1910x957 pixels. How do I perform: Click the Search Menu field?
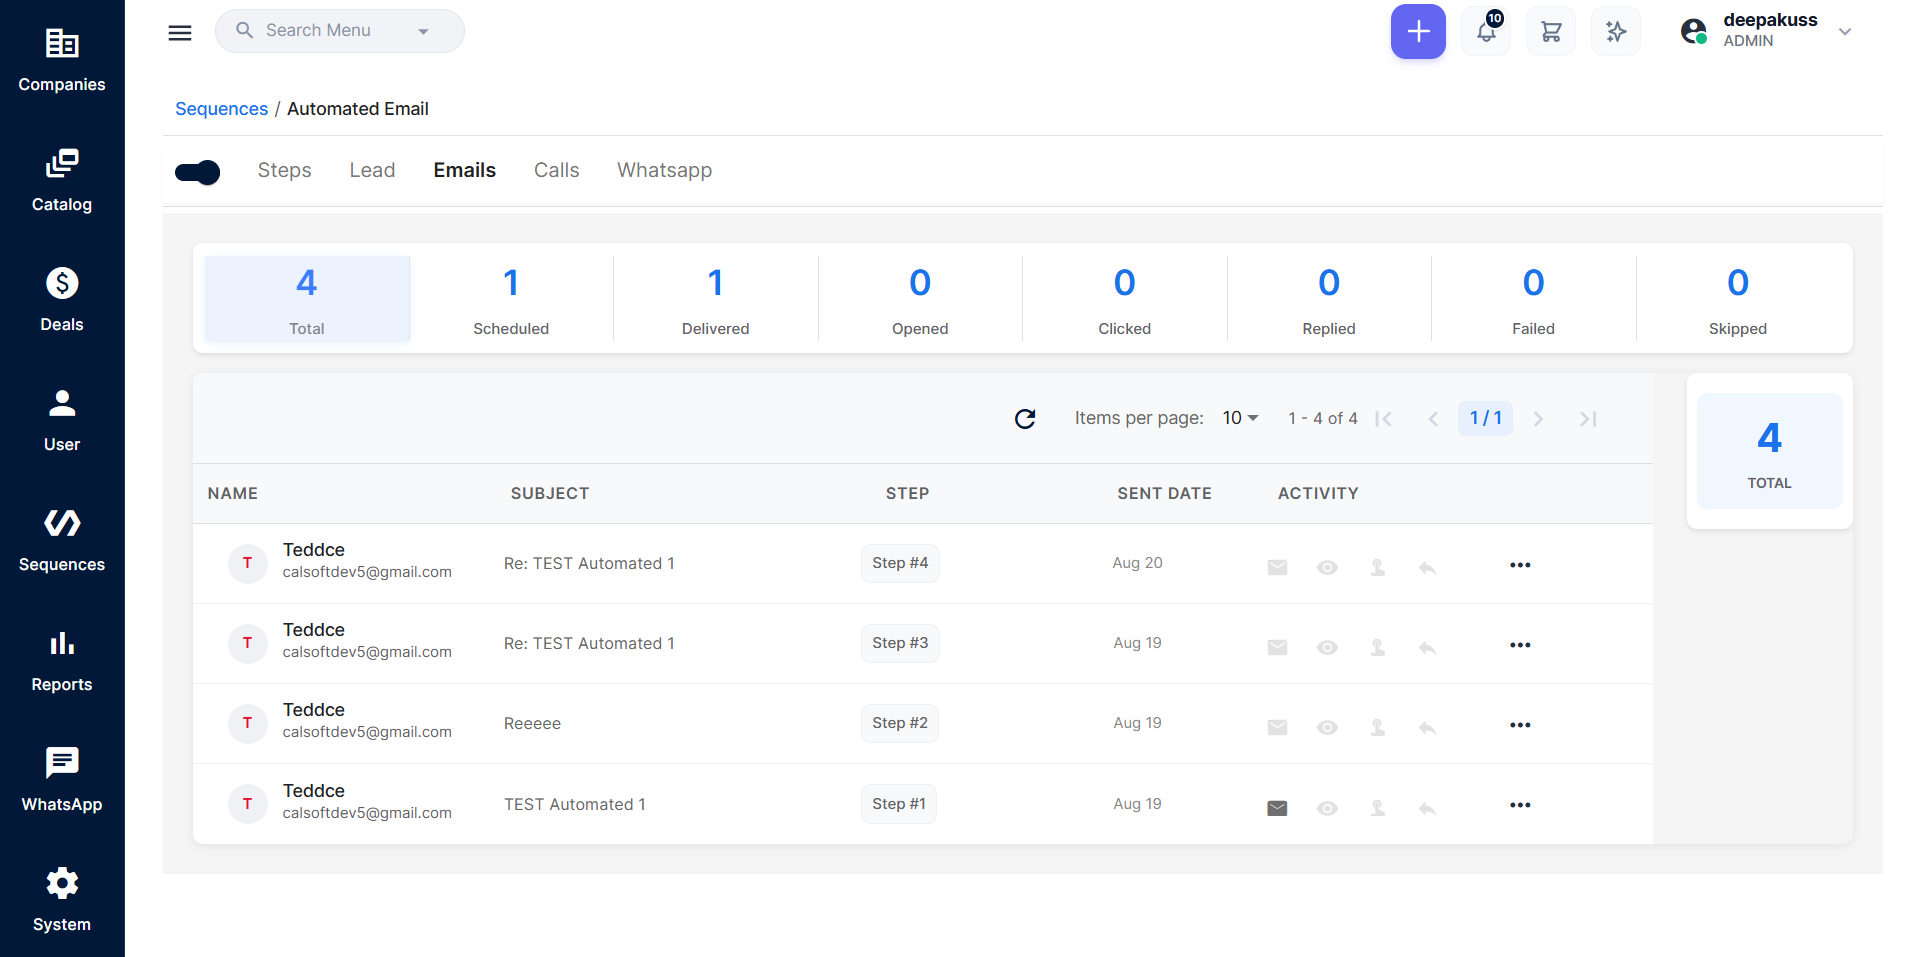coord(340,31)
